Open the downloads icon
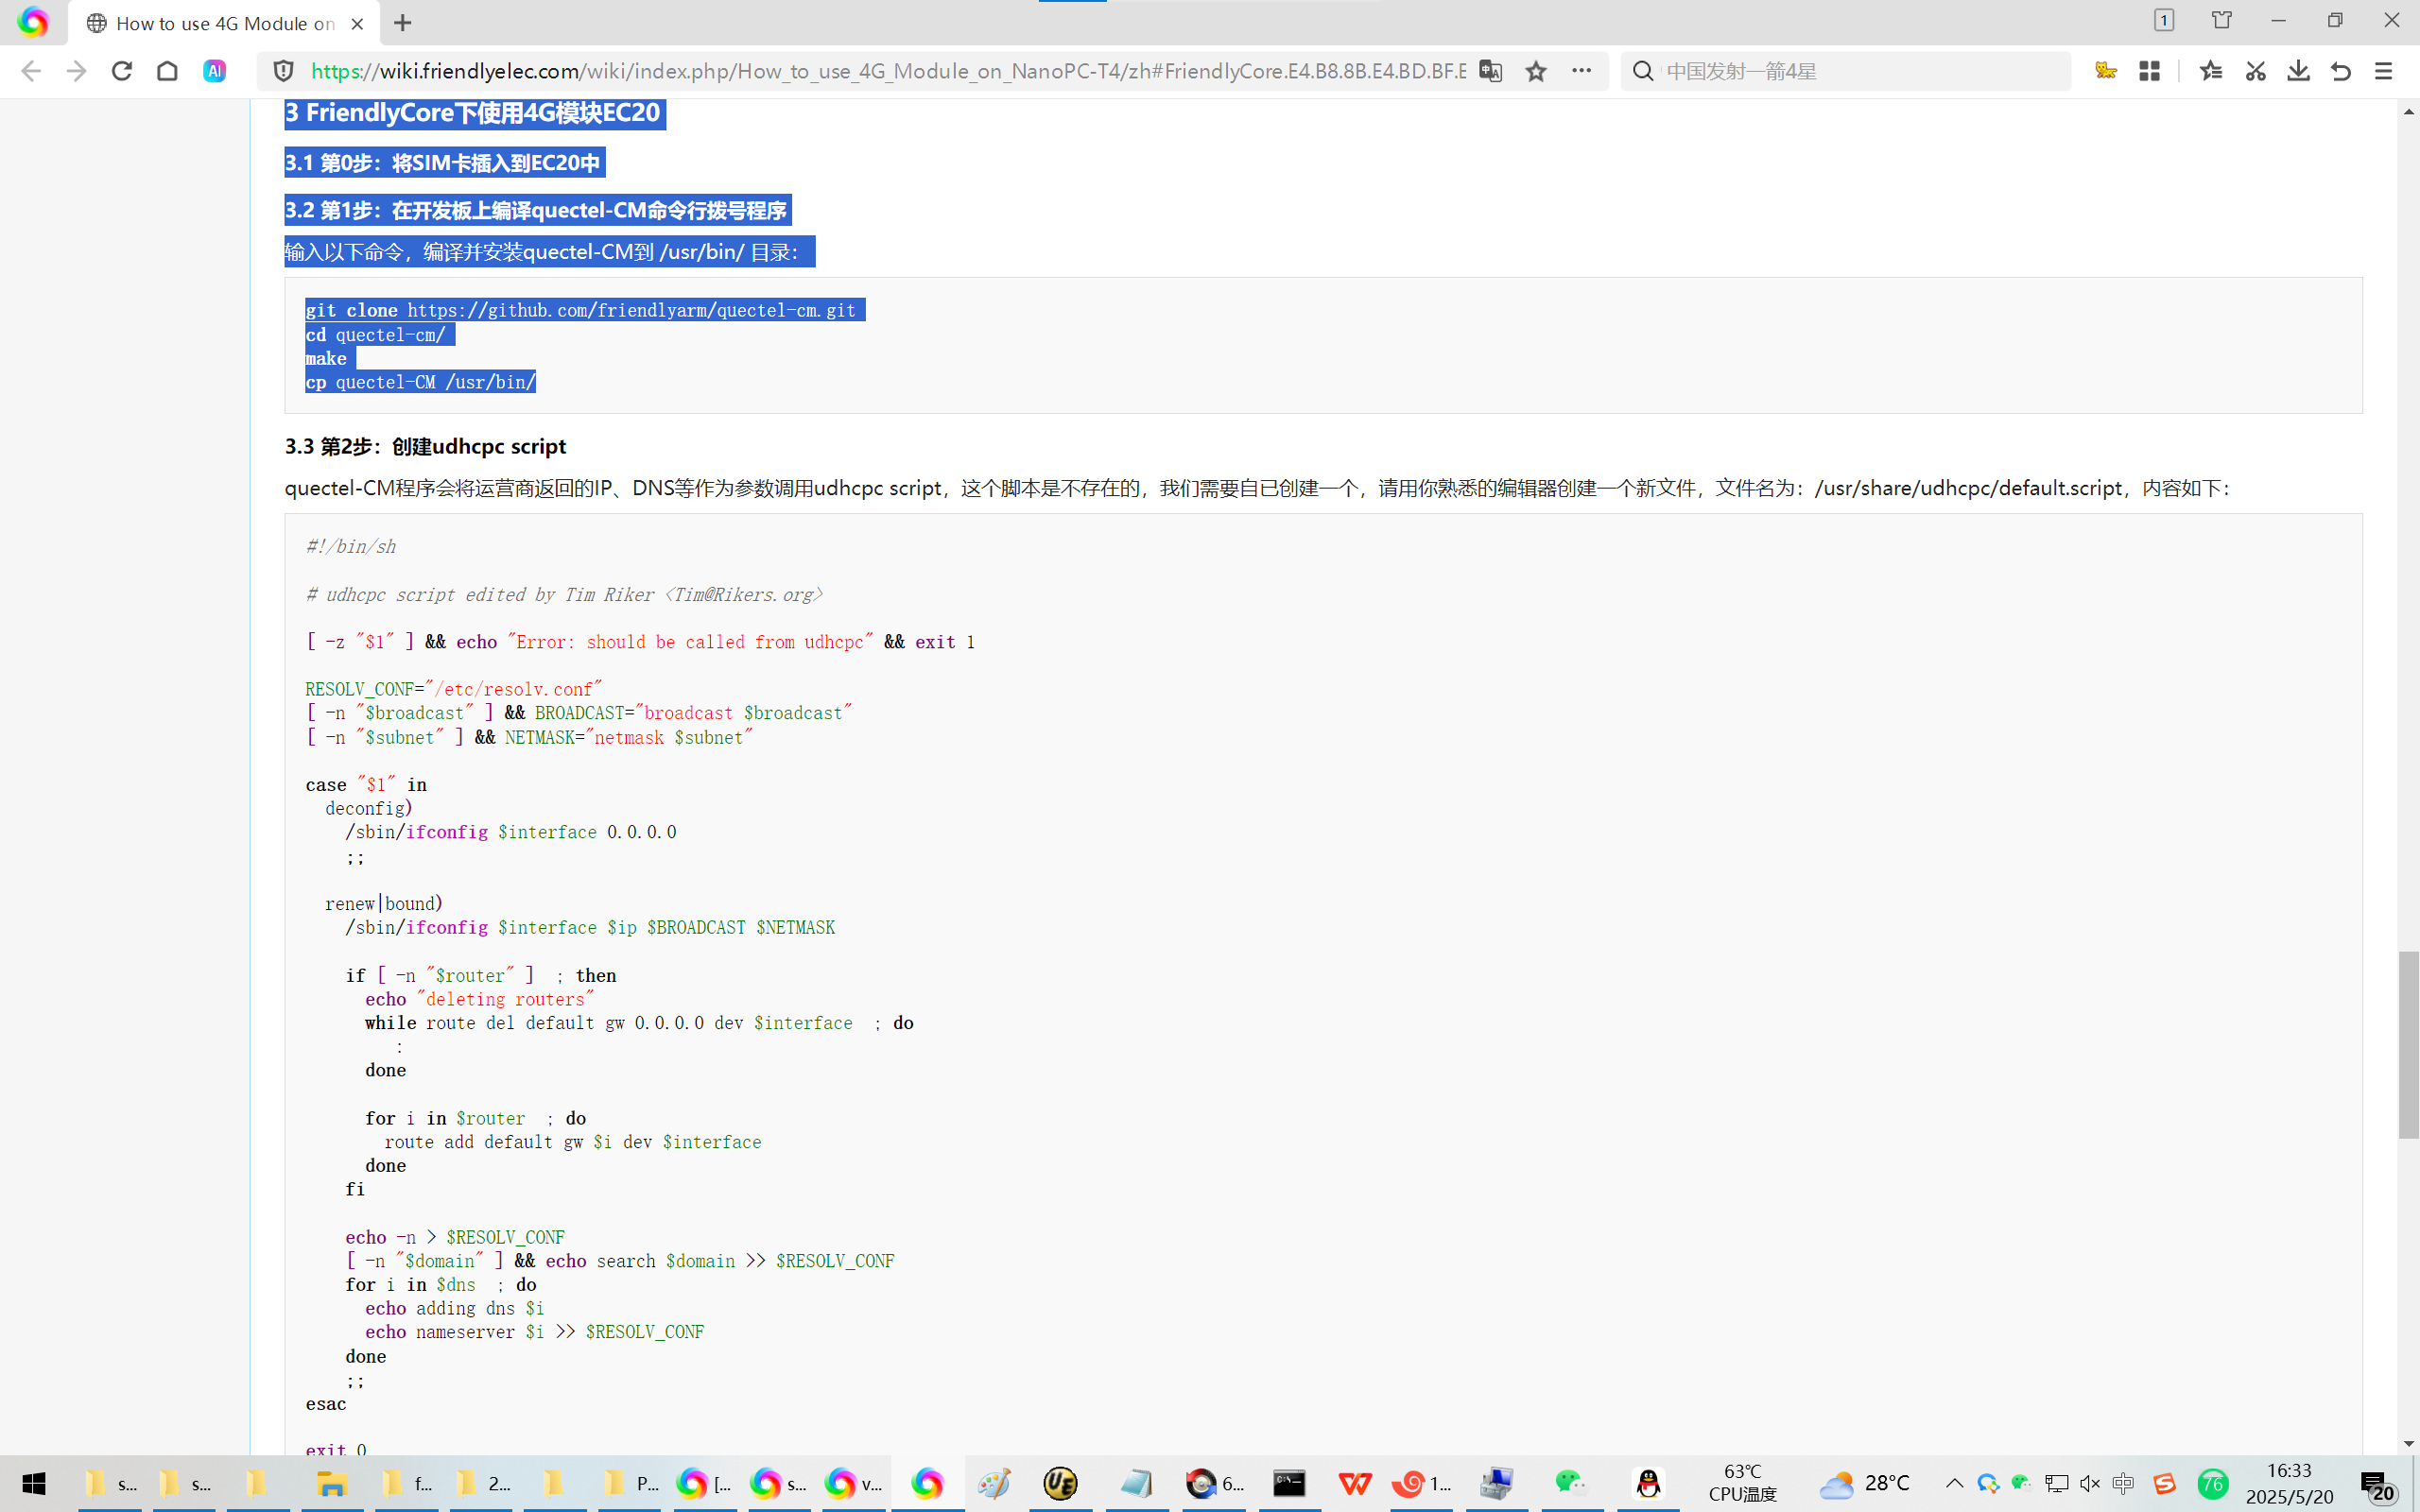 [x=2298, y=71]
